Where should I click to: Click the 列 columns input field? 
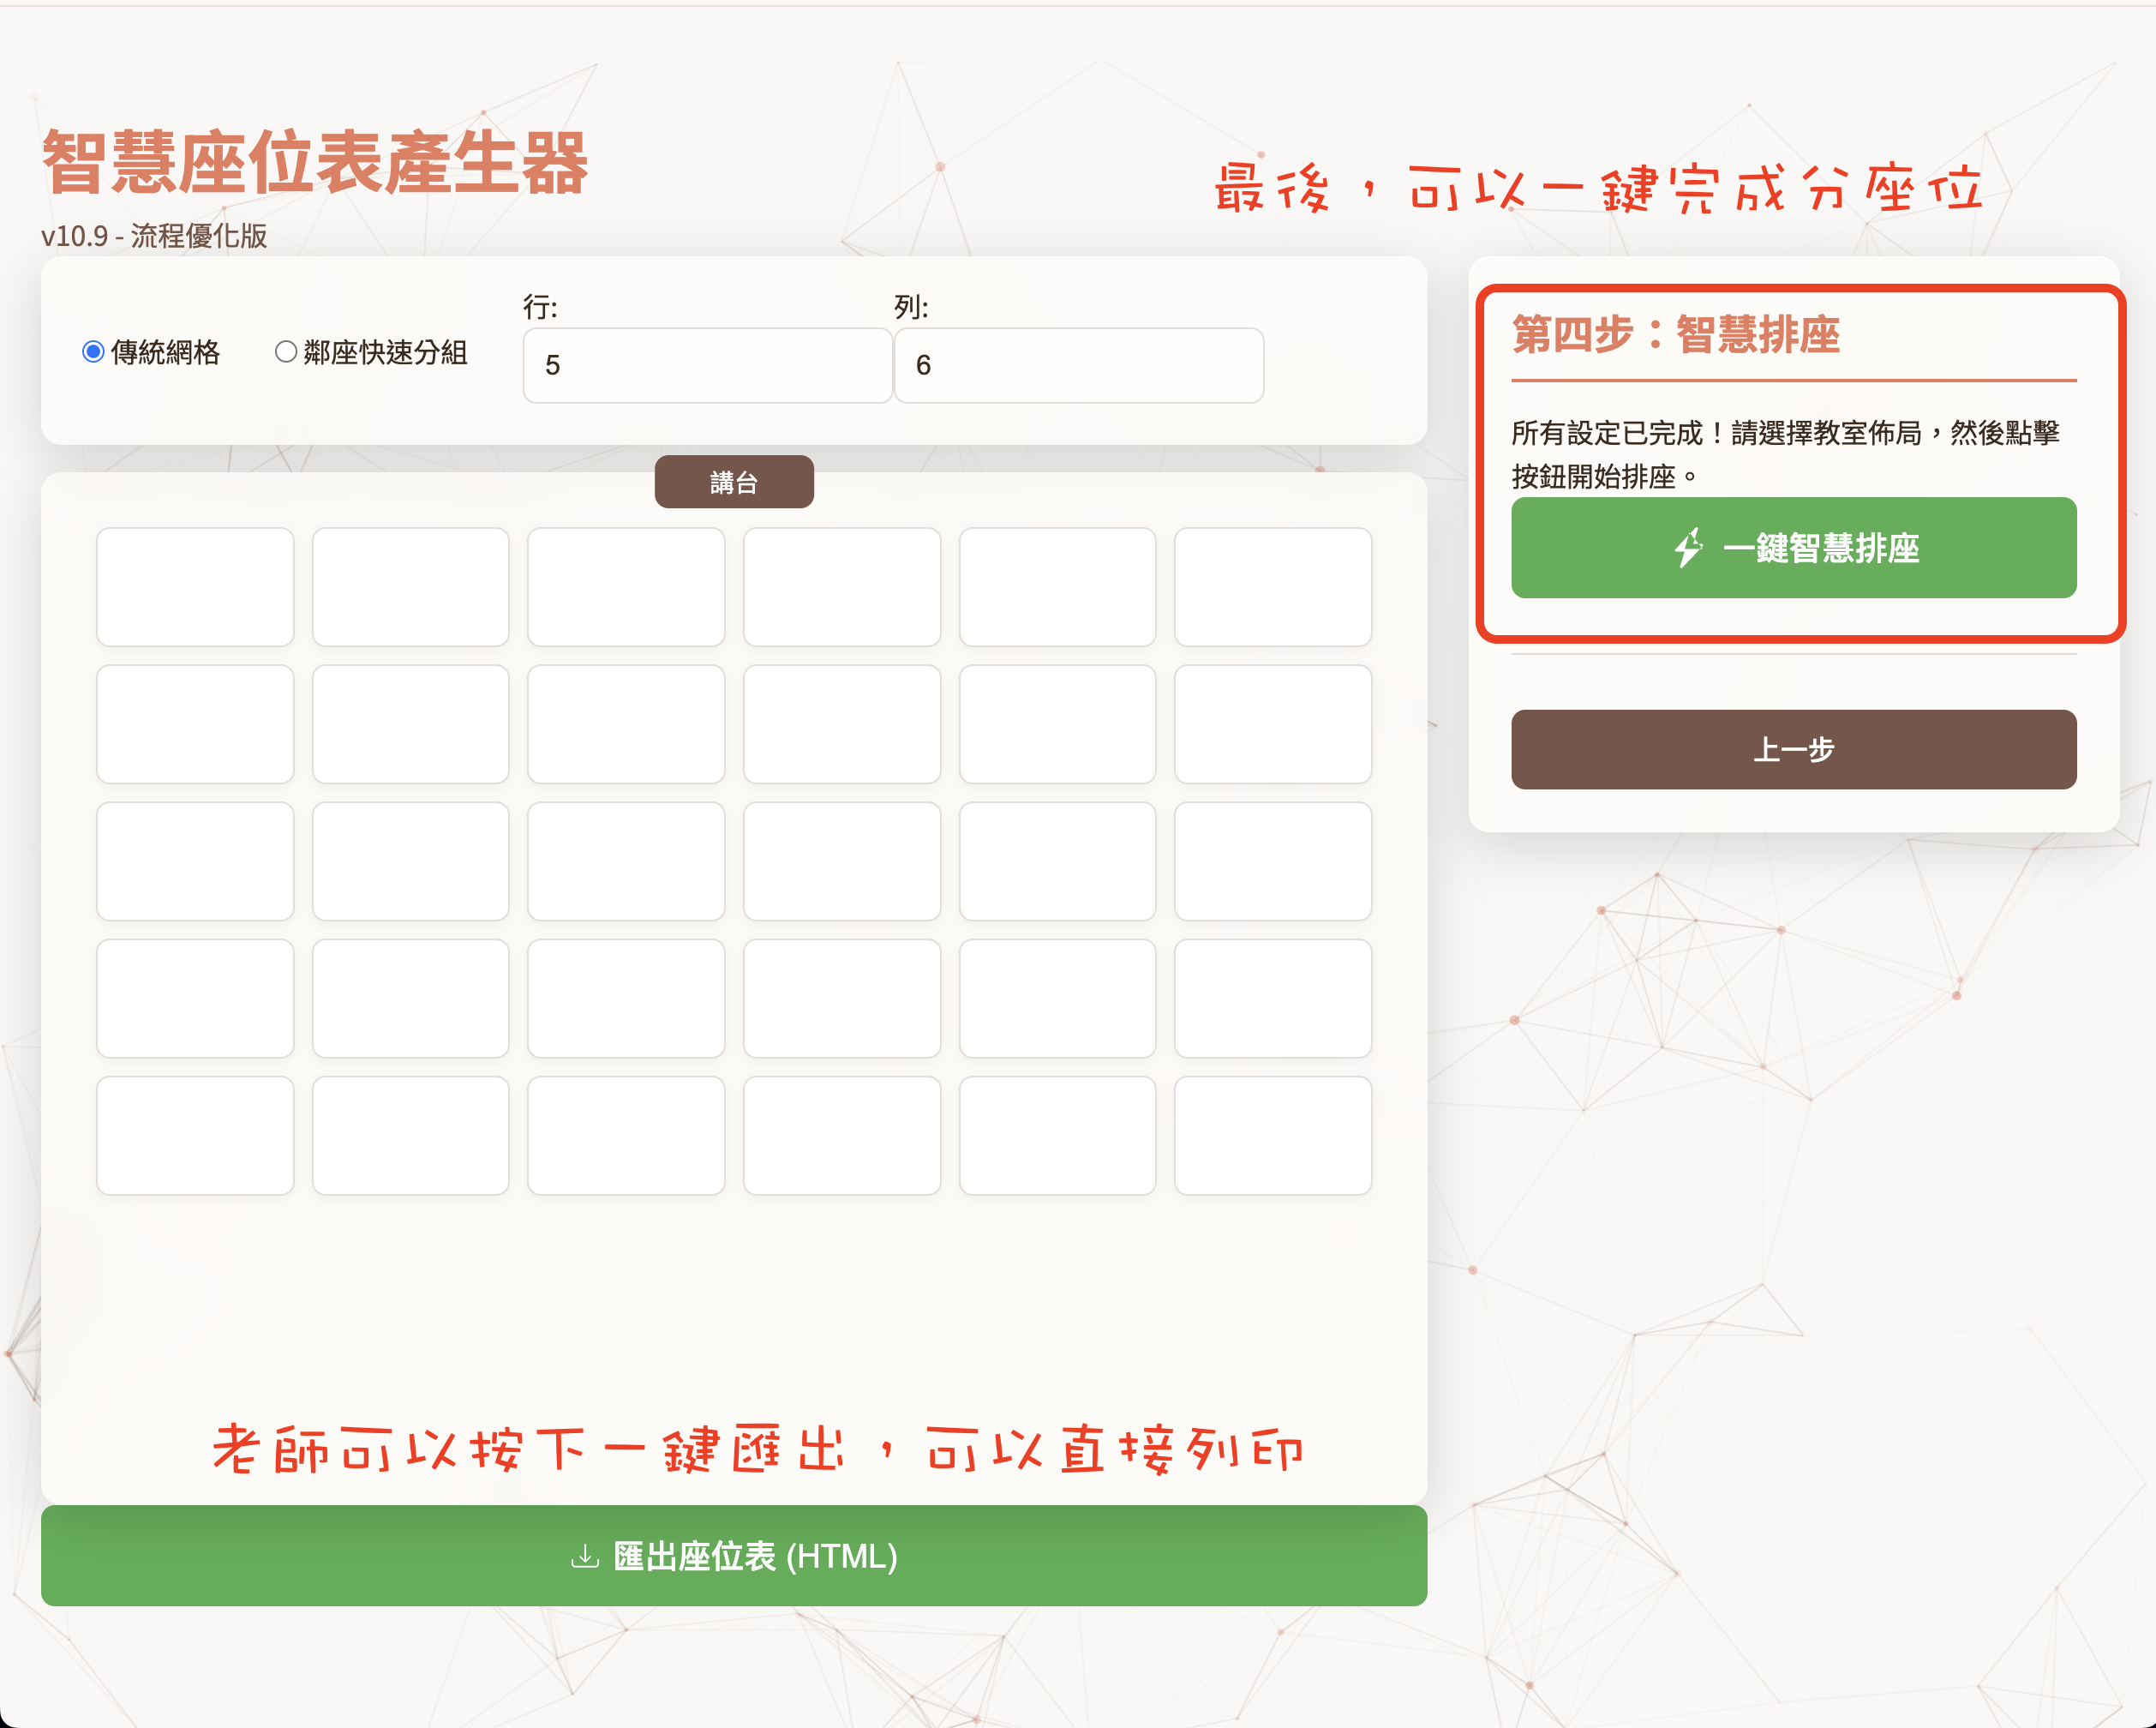1078,365
